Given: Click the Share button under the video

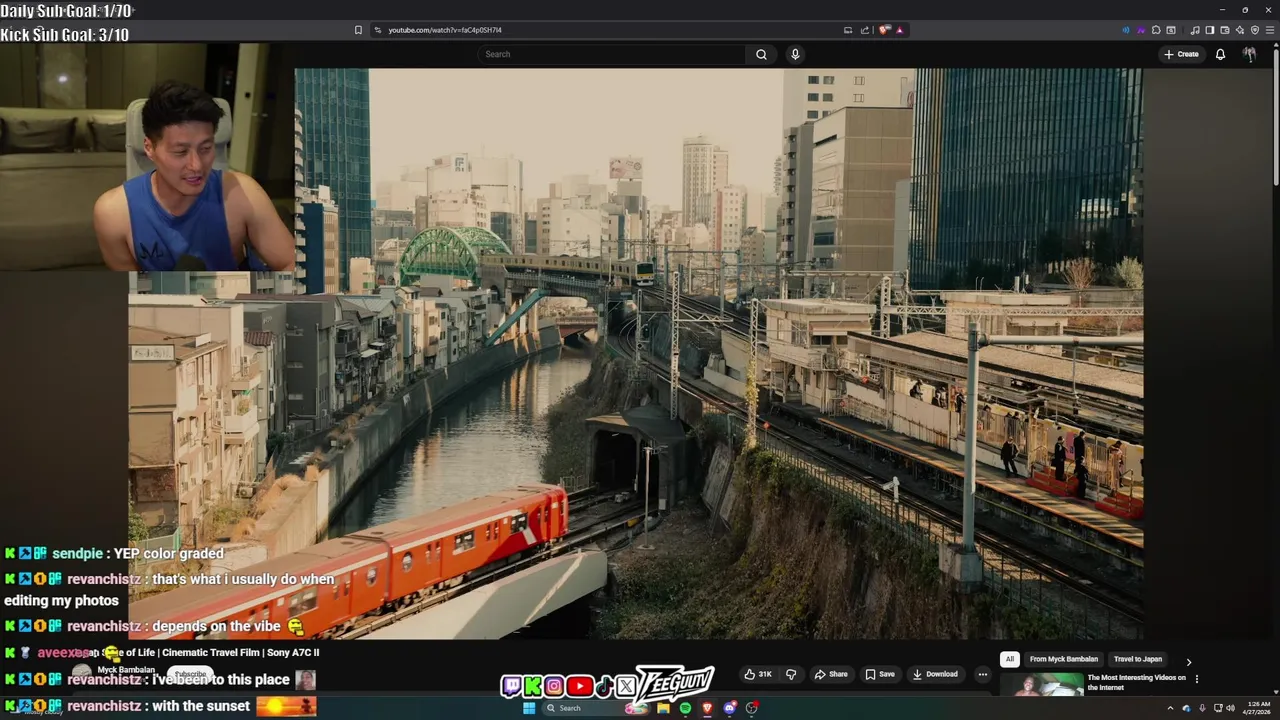Looking at the screenshot, I should point(831,674).
